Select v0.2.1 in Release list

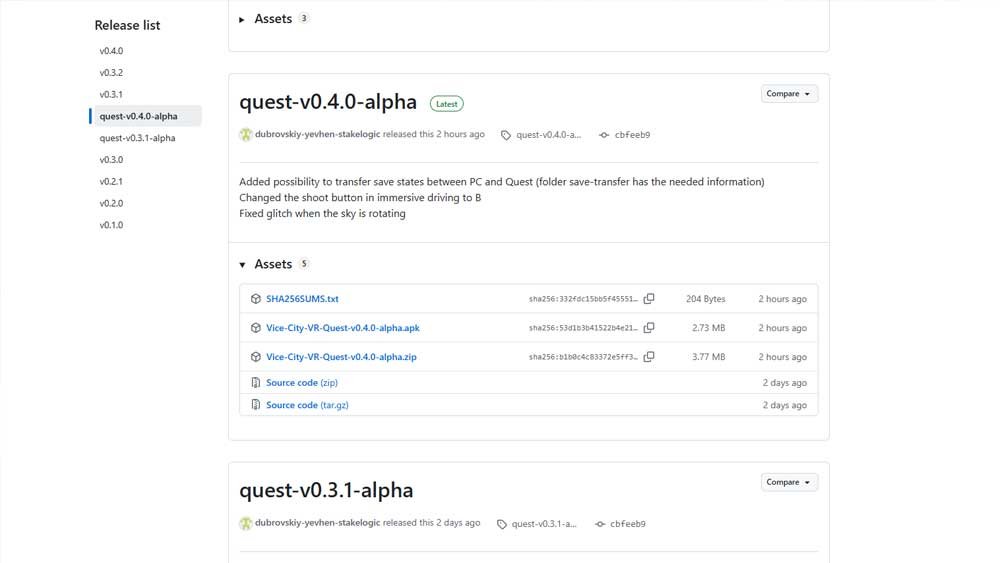tap(111, 181)
